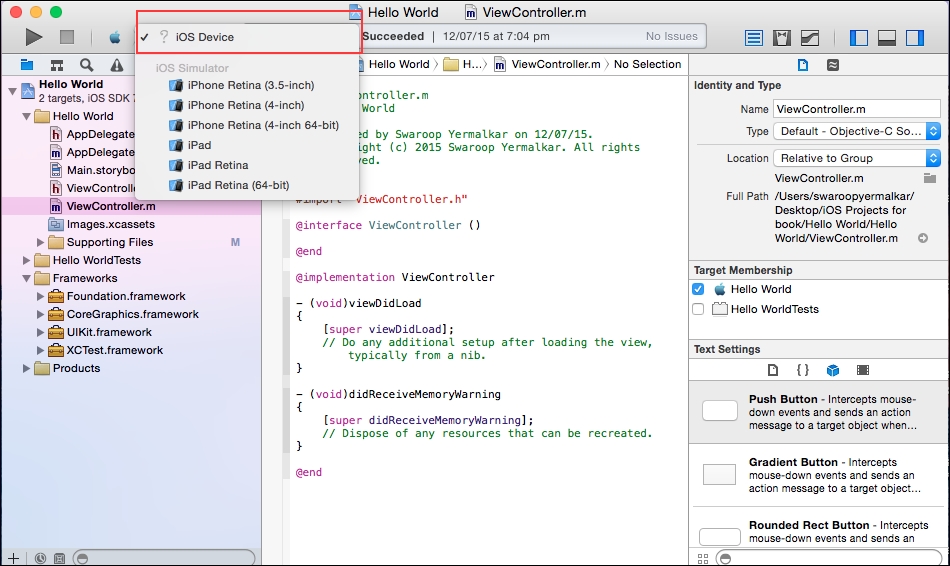Stop the running build
The width and height of the screenshot is (950, 566).
coord(67,37)
